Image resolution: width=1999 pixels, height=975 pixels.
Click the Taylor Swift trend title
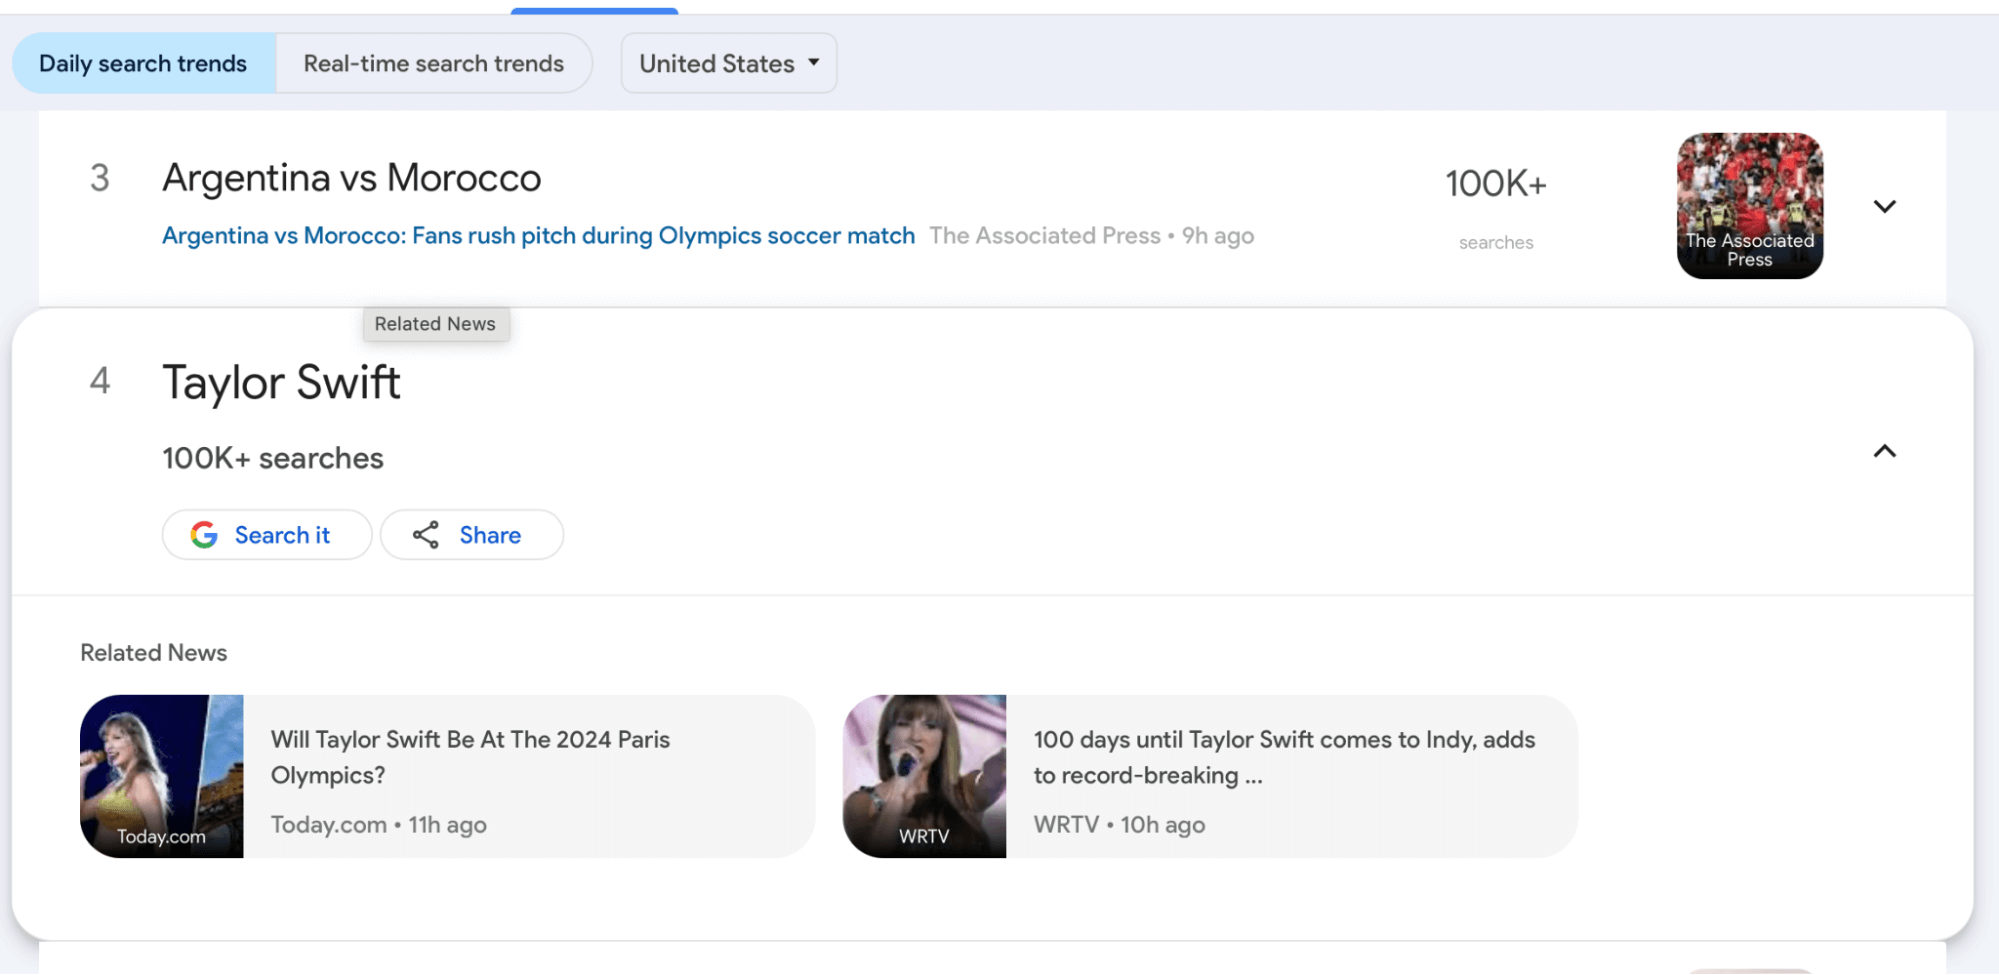tap(281, 383)
